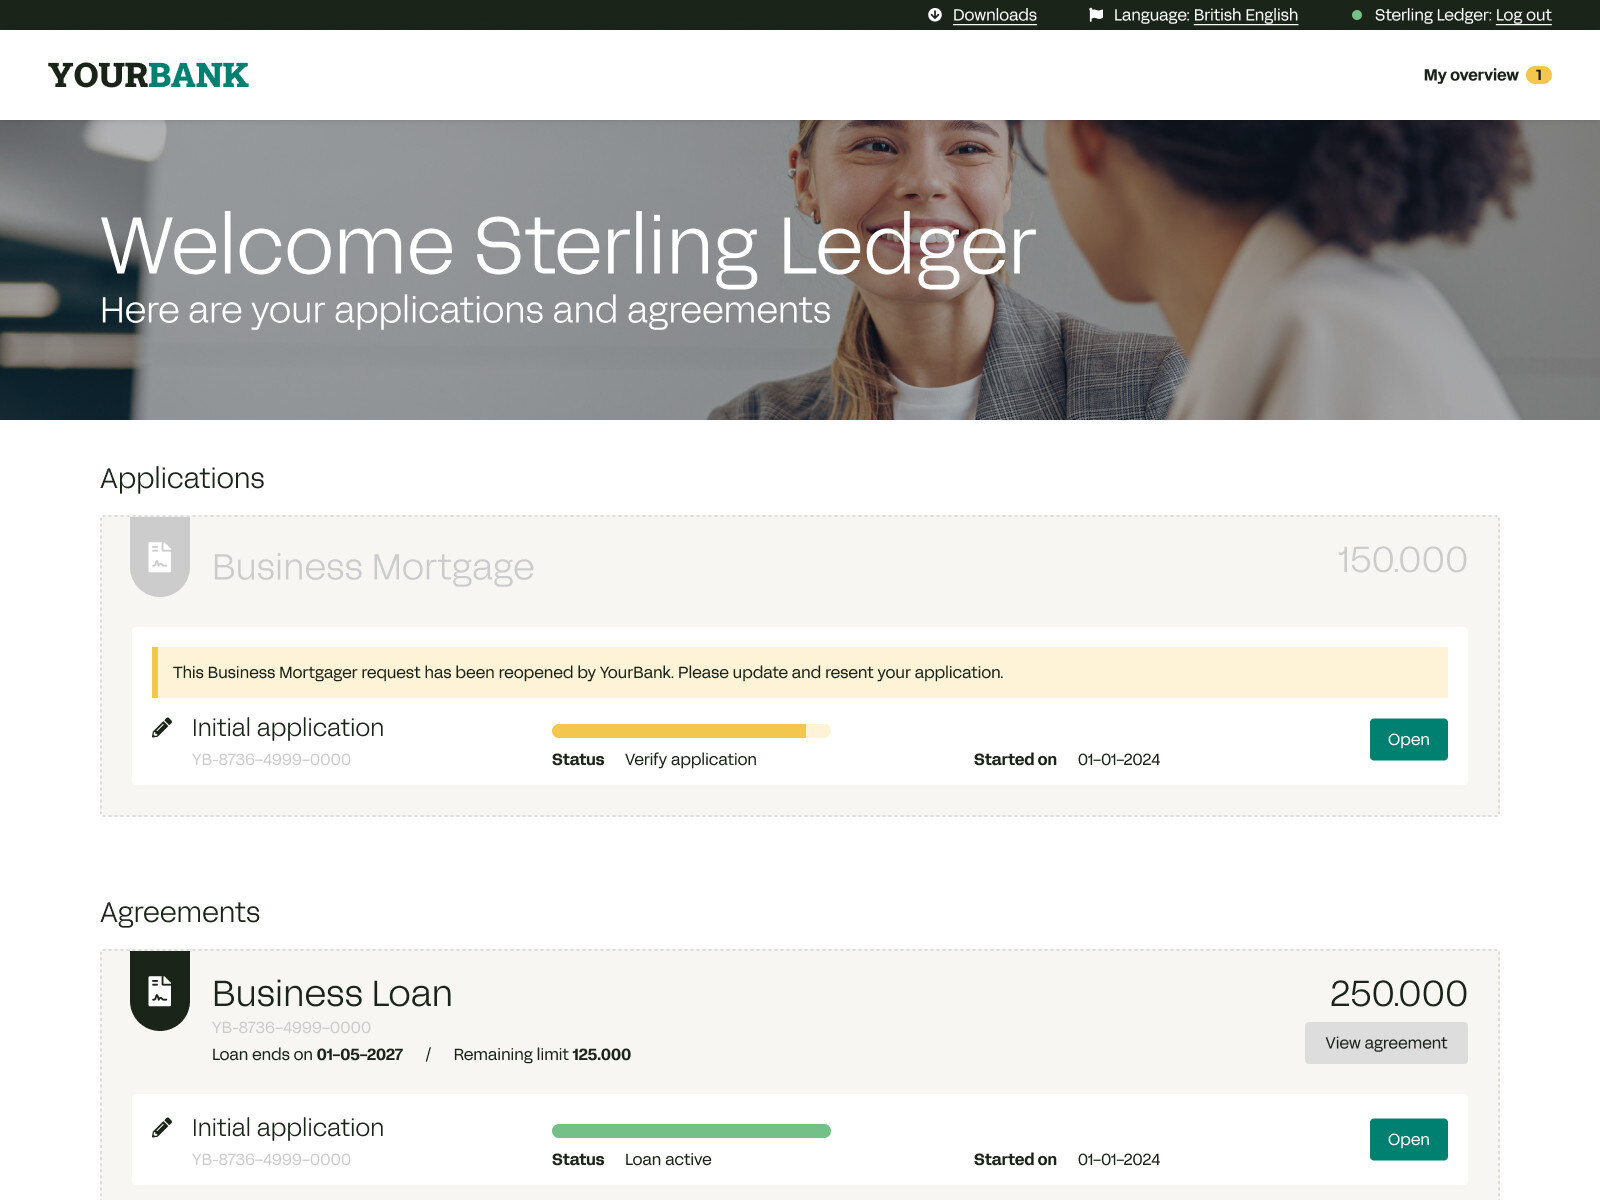Log out of Sterling Ledger account
The image size is (1600, 1200).
(x=1523, y=15)
